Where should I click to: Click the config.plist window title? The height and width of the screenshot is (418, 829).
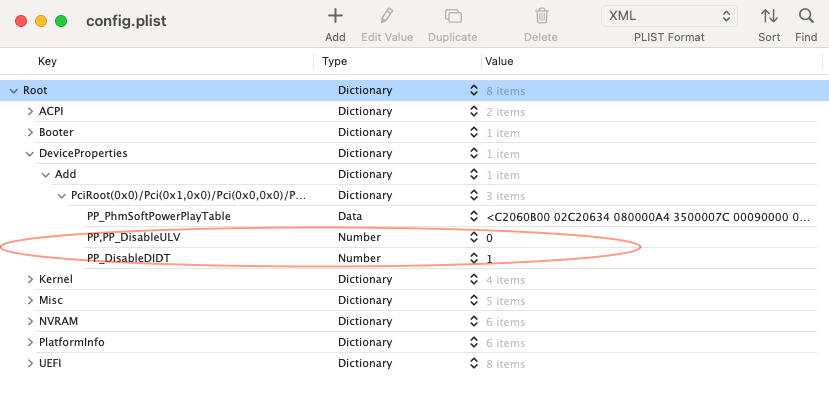(x=126, y=21)
